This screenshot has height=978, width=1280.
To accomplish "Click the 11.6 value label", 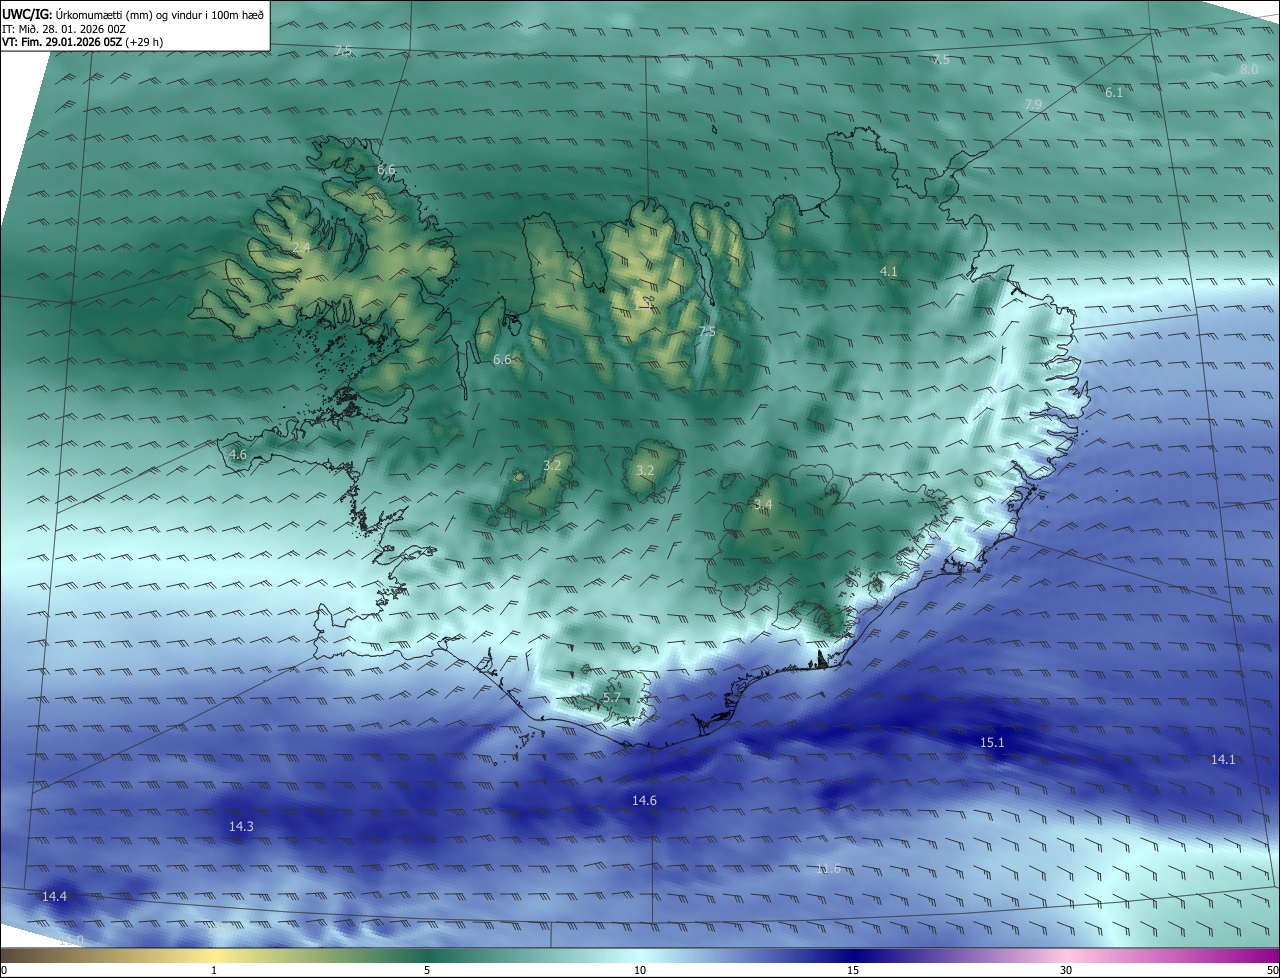I will 828,868.
